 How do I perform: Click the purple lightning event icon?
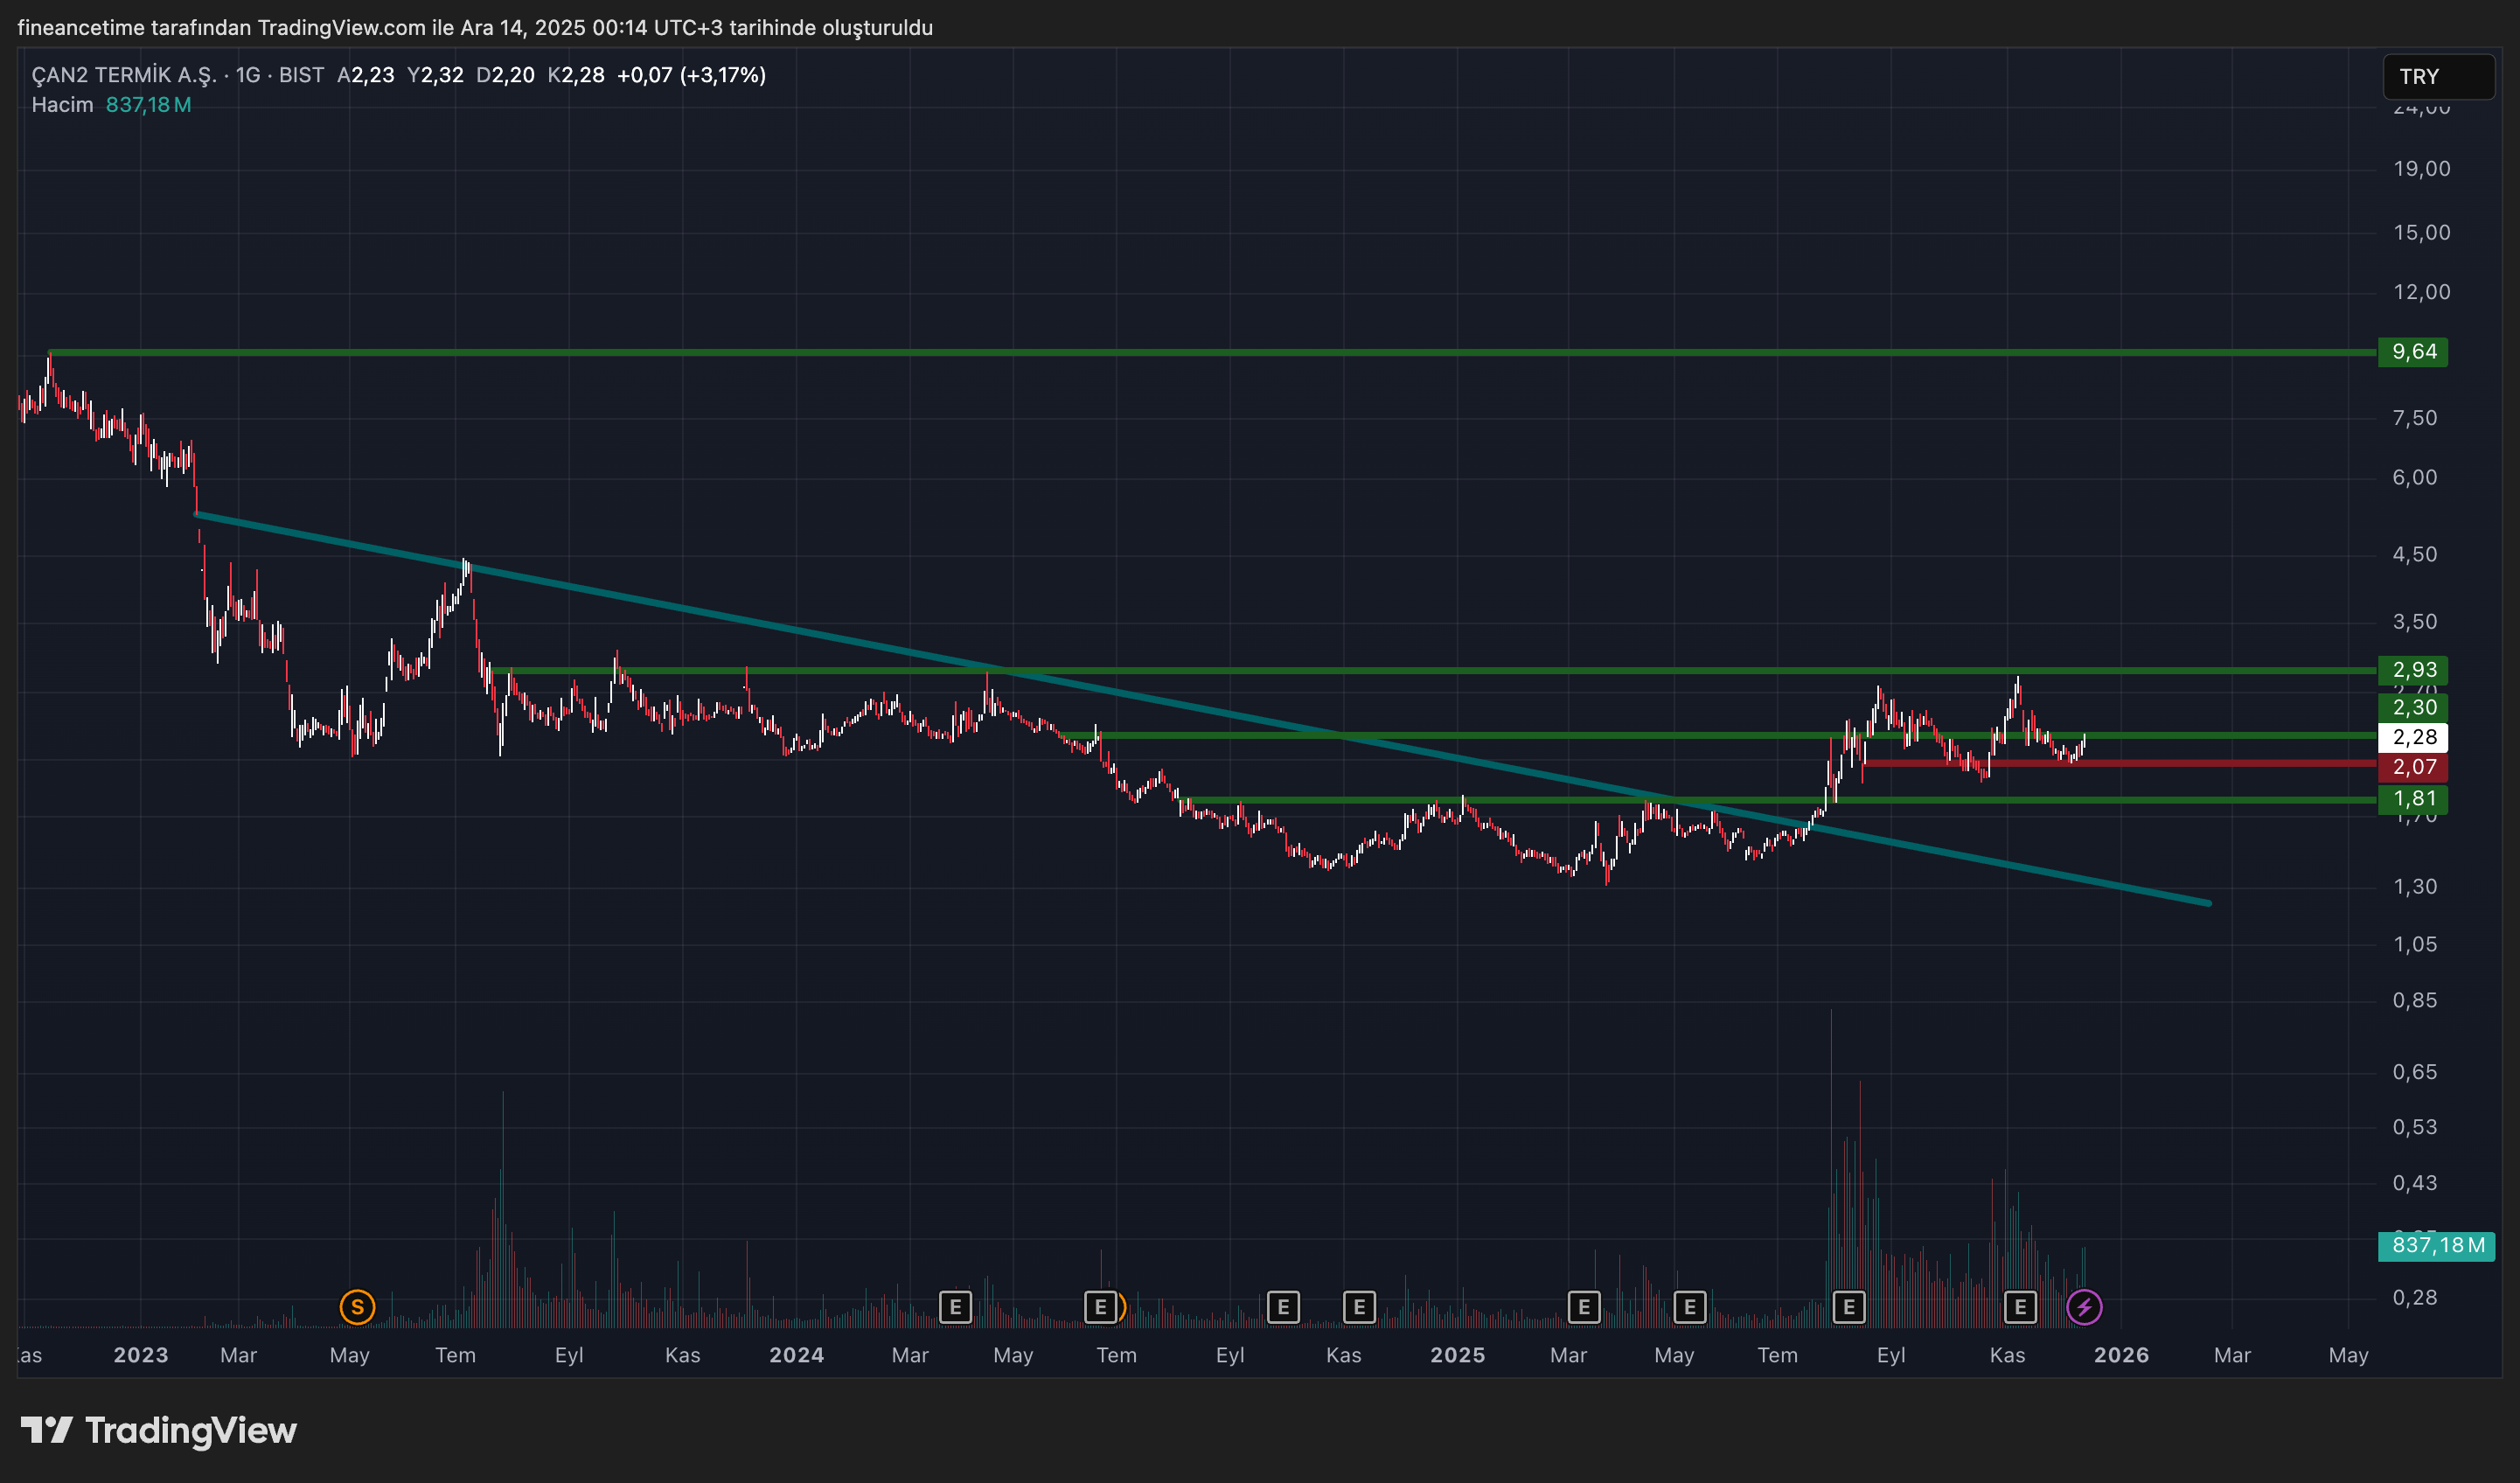coord(2084,1307)
